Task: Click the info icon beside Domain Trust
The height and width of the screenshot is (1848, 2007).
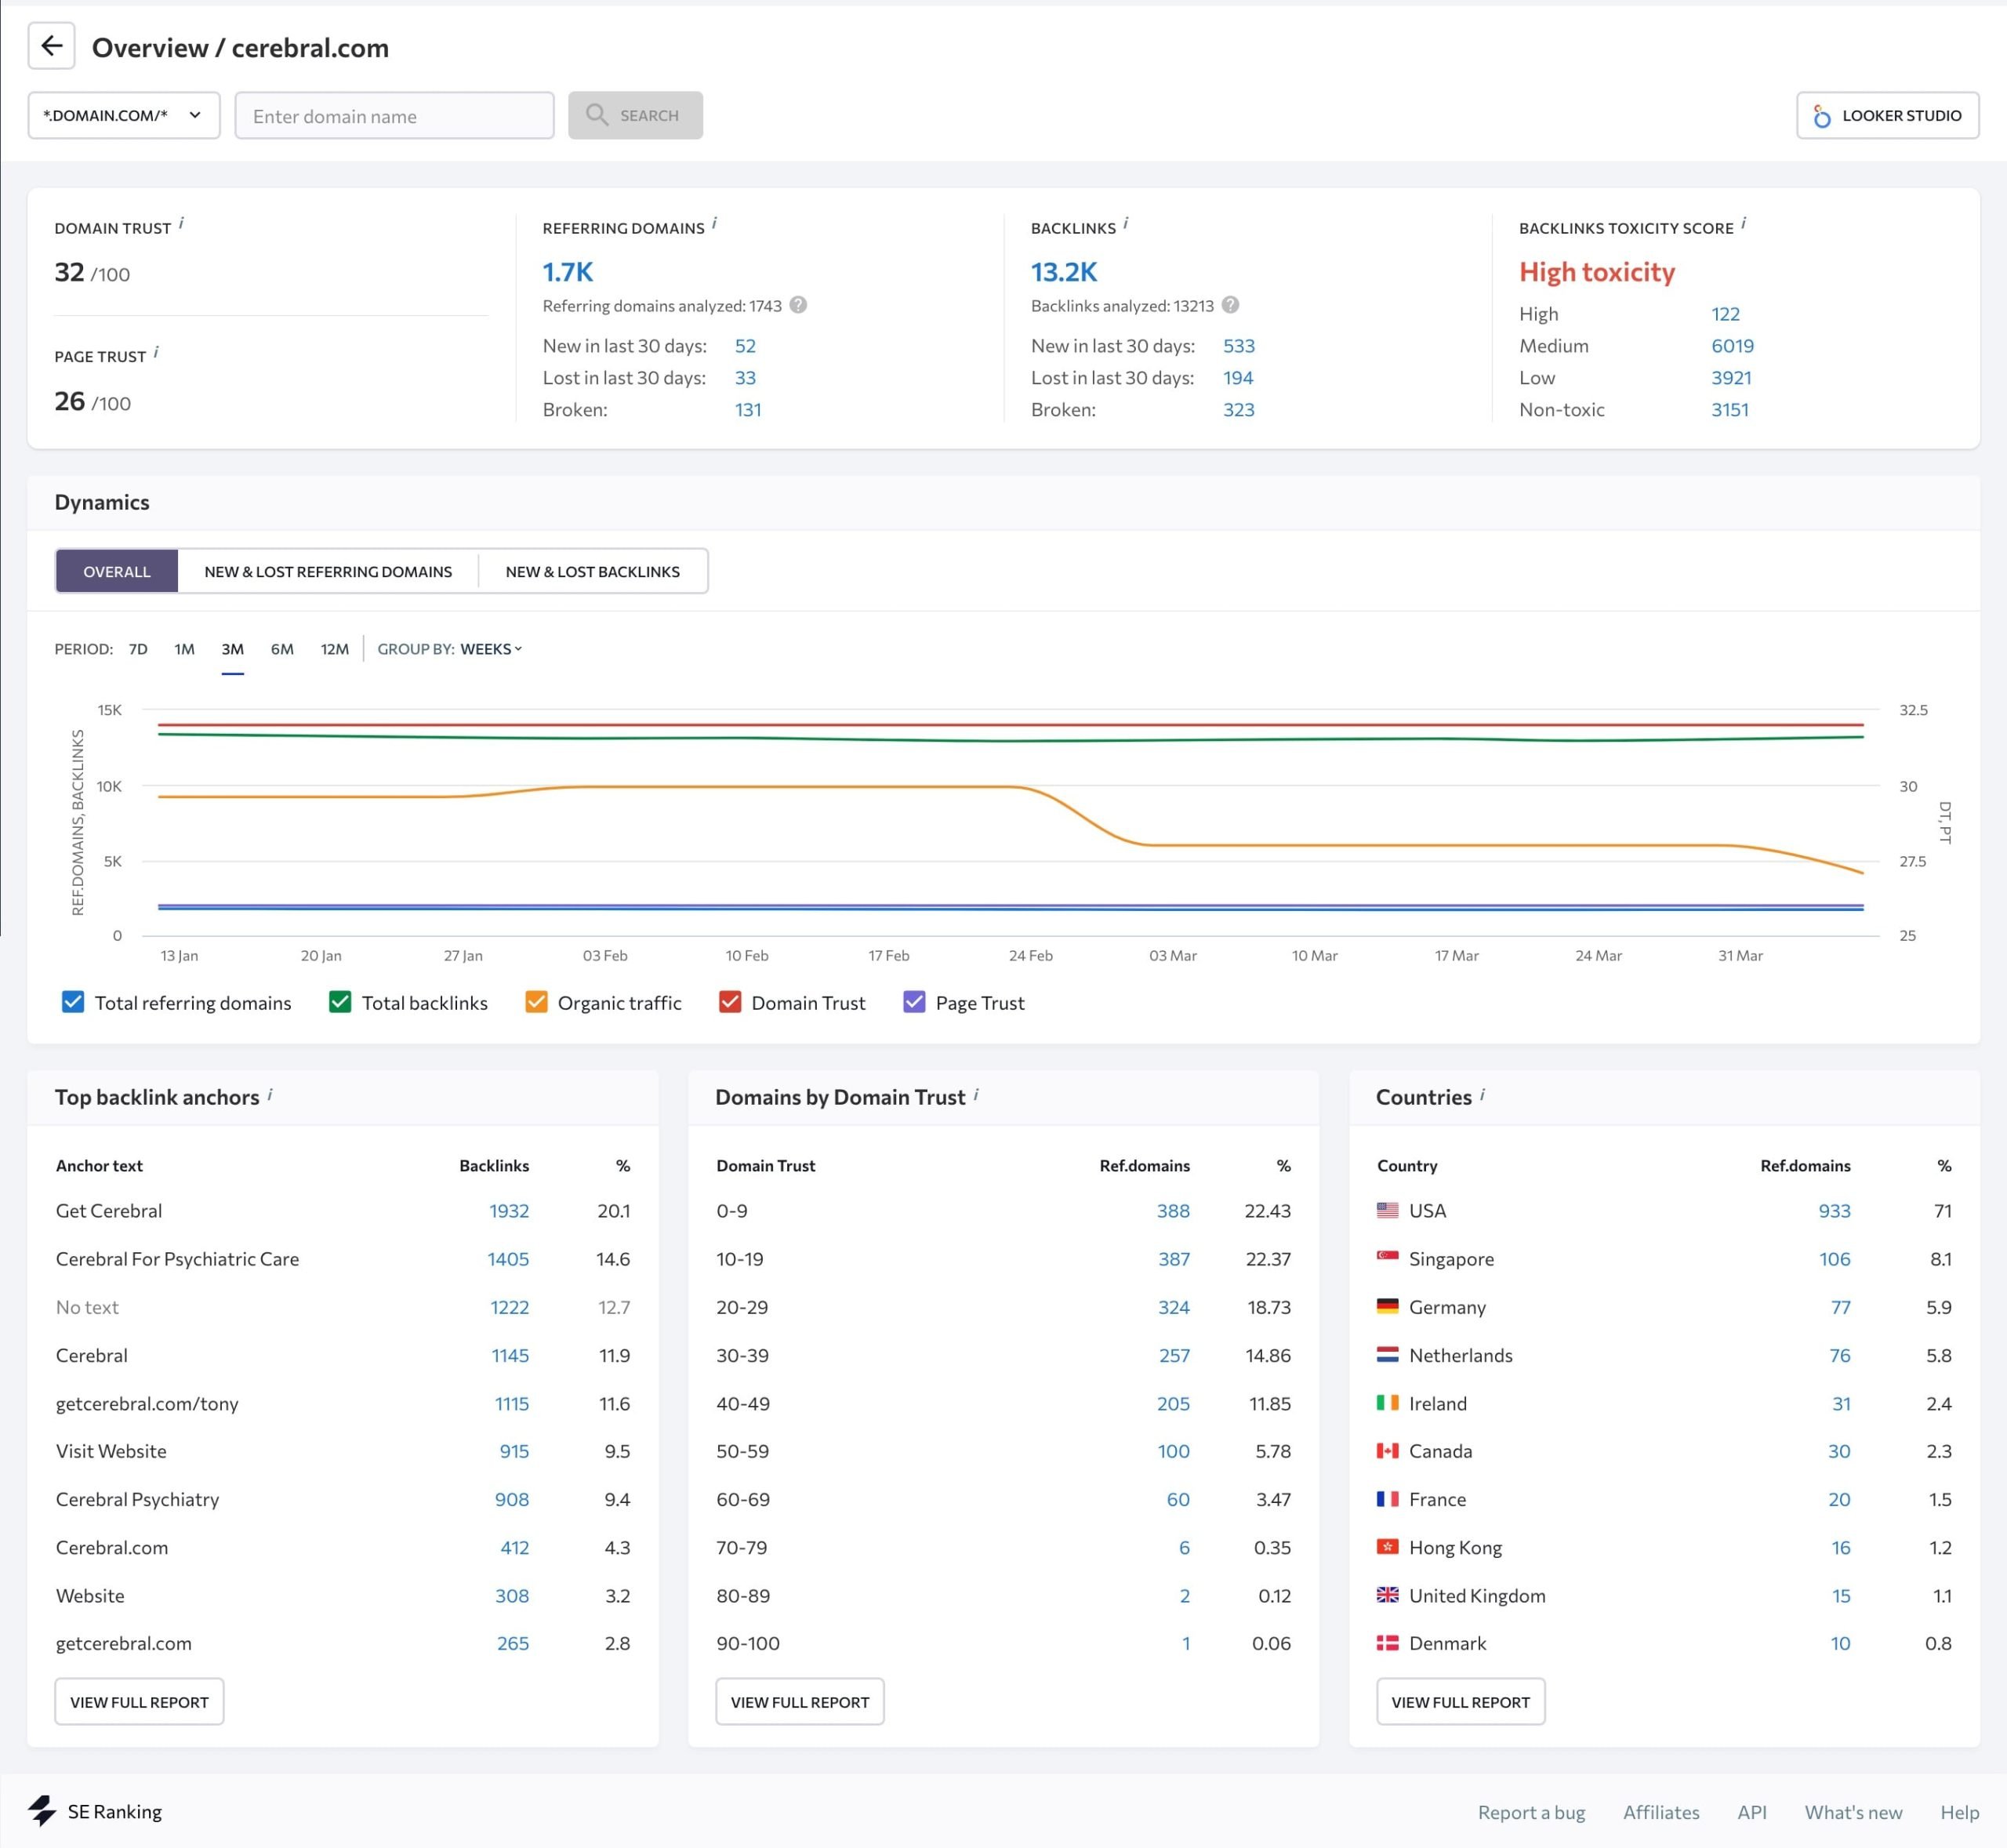Action: pyautogui.click(x=182, y=223)
